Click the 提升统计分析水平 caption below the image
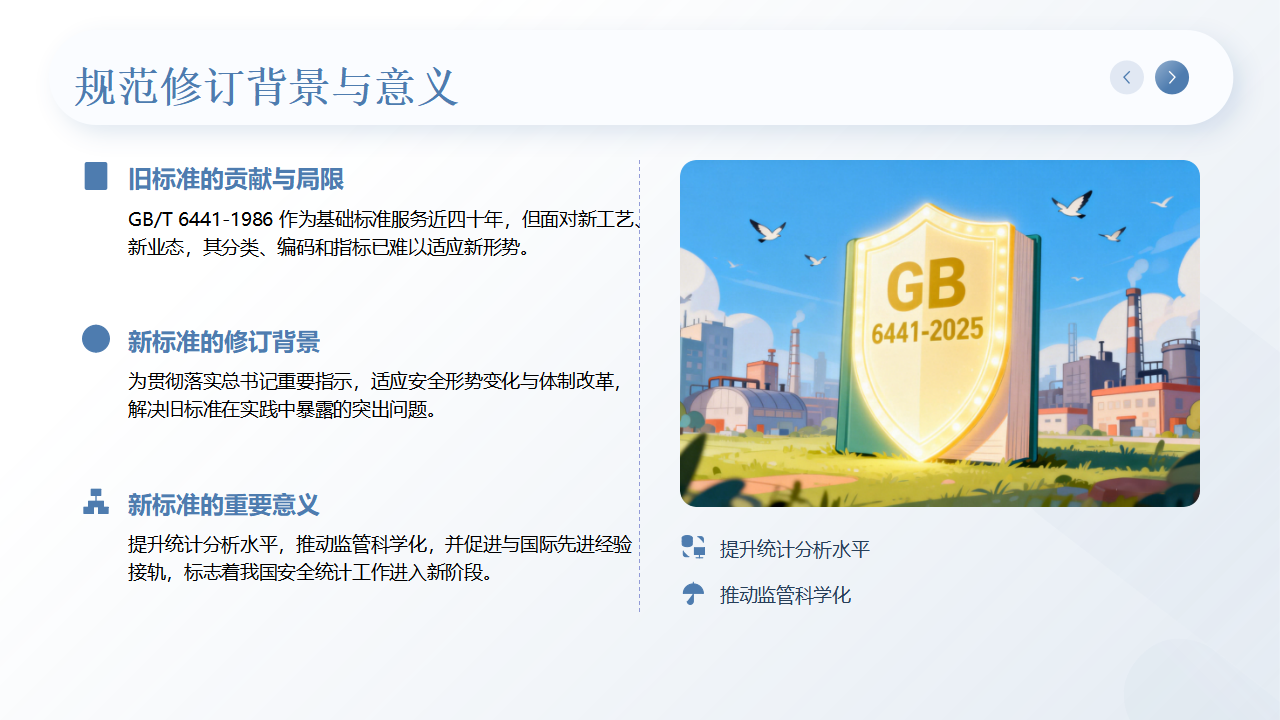The image size is (1280, 720). tap(795, 549)
